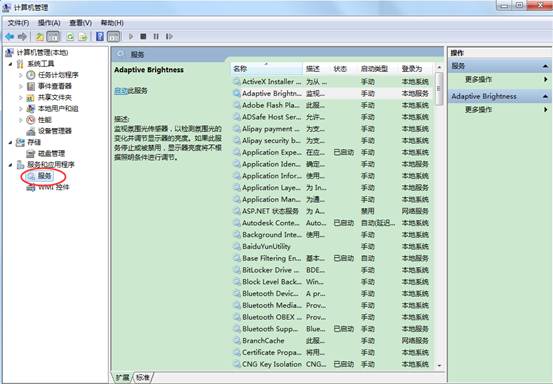
Task: Click the Back arrow toolbar icon
Action: 9,36
